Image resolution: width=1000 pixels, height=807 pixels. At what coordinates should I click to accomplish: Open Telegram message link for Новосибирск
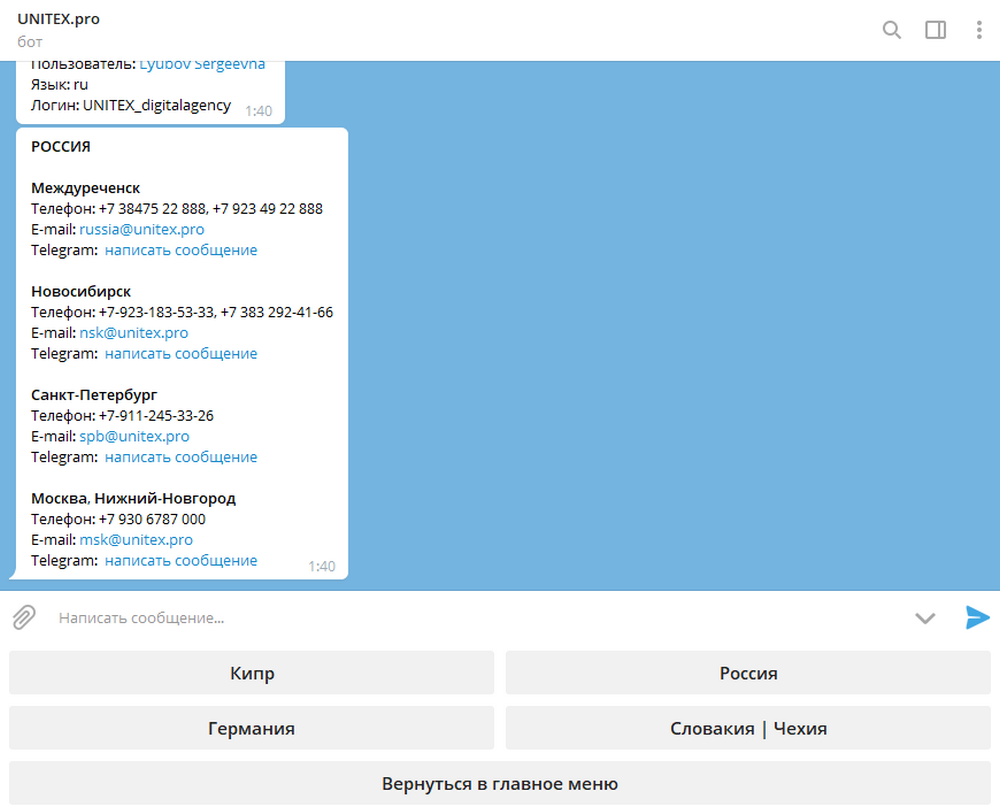point(181,353)
